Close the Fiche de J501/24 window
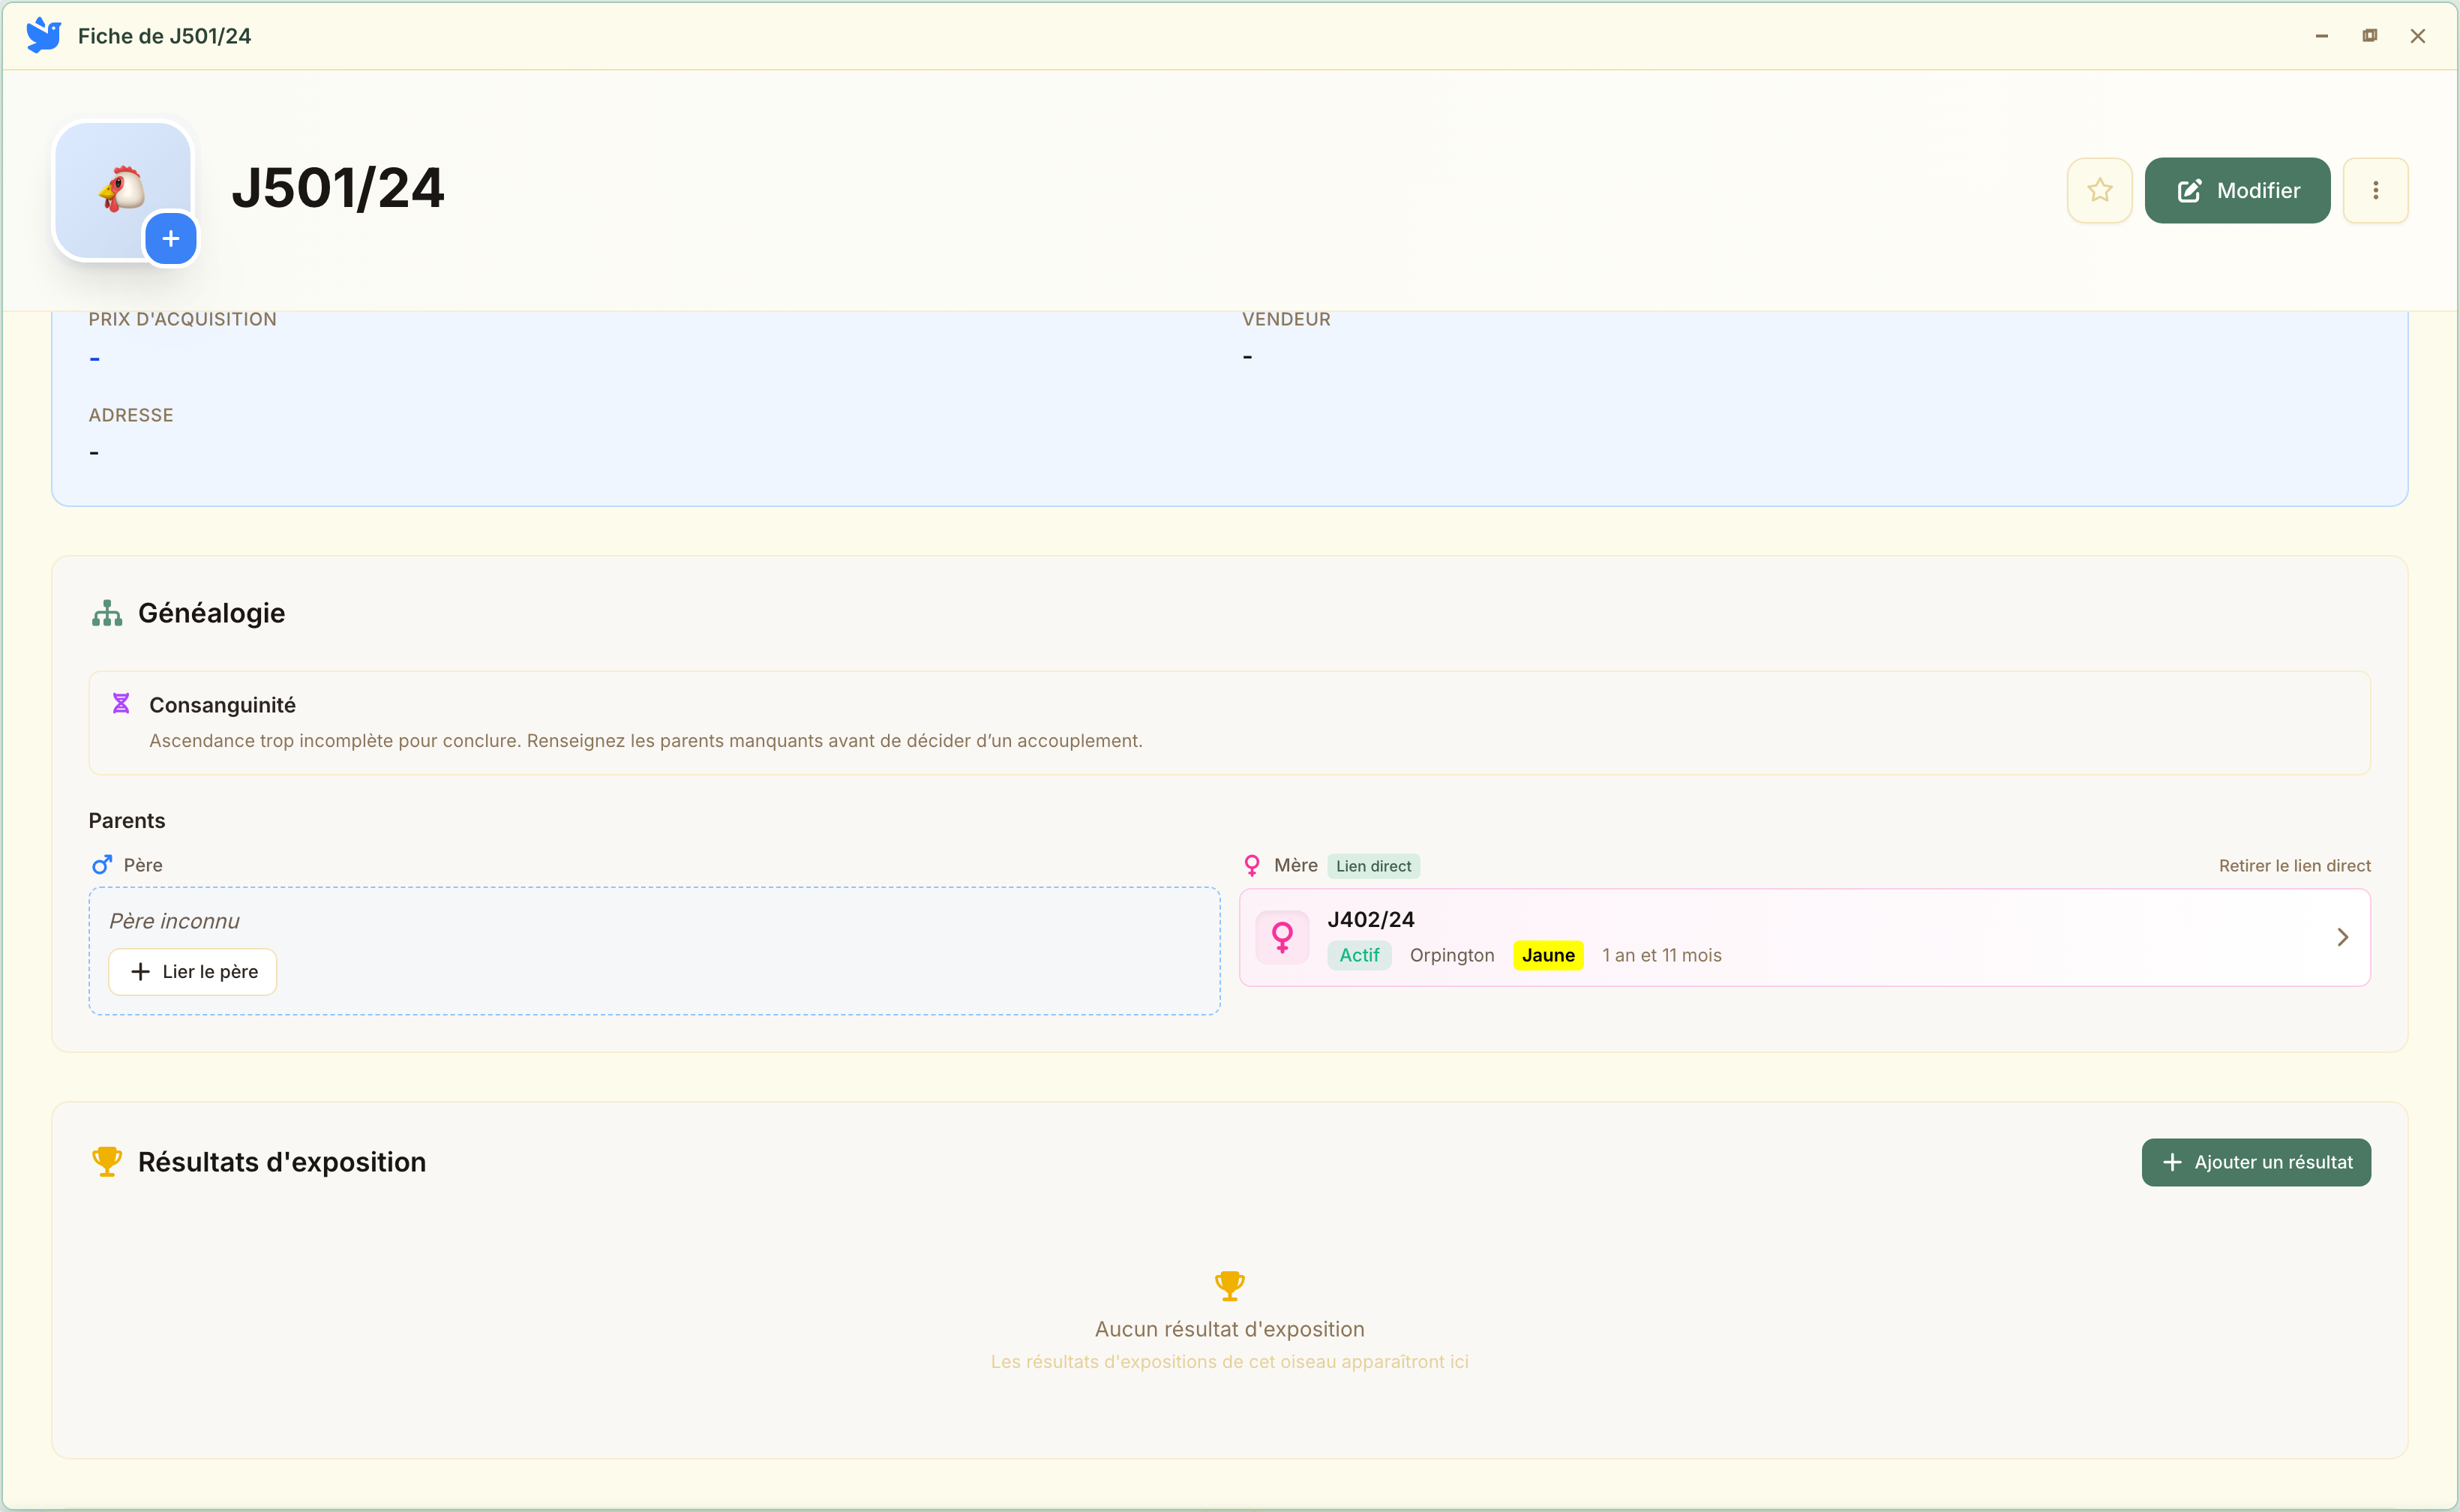2460x1512 pixels. pyautogui.click(x=2418, y=36)
